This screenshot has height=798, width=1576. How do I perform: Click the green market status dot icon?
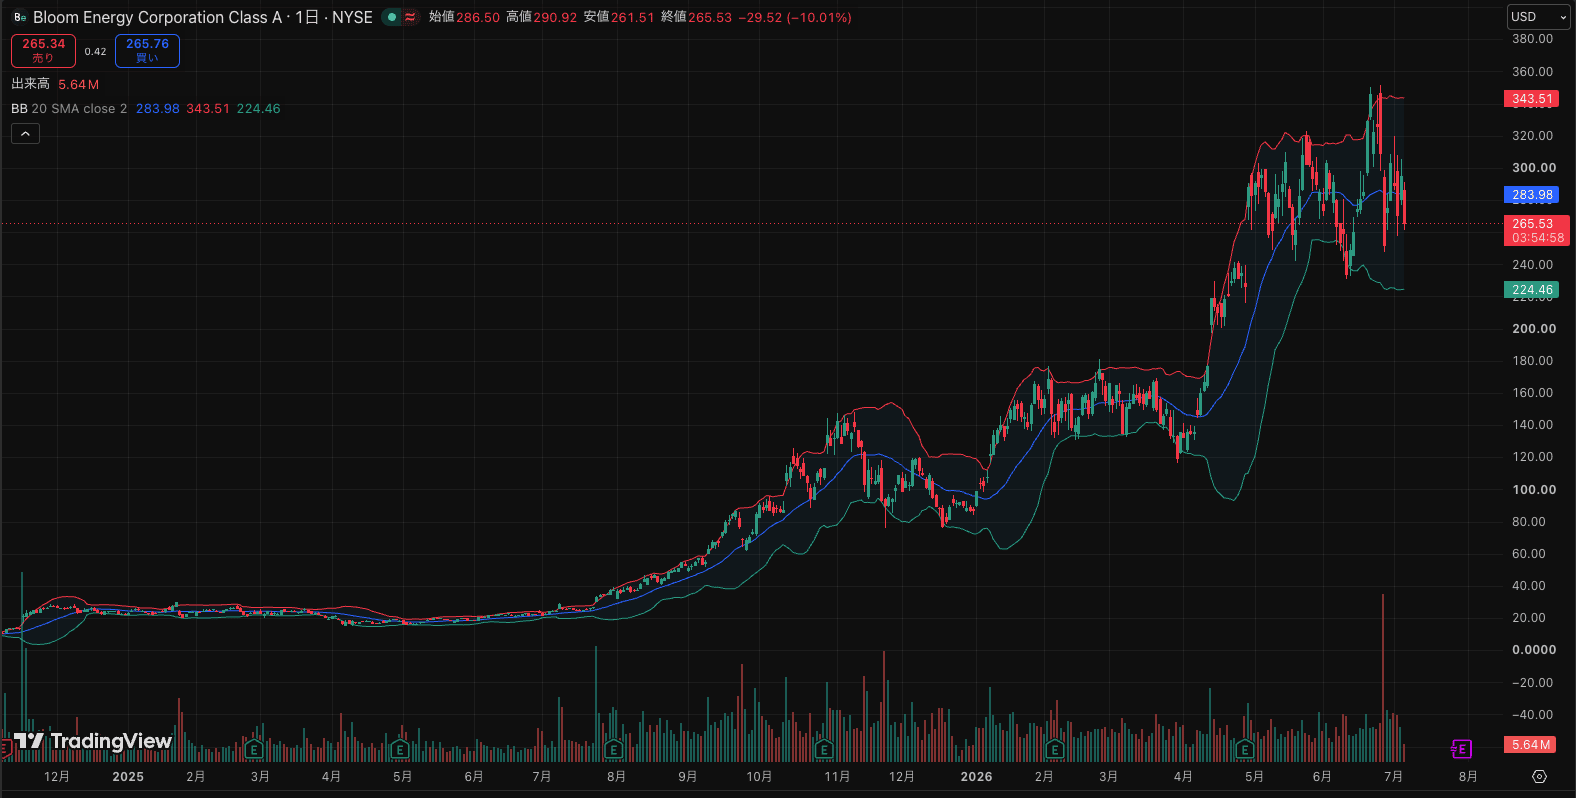click(392, 17)
